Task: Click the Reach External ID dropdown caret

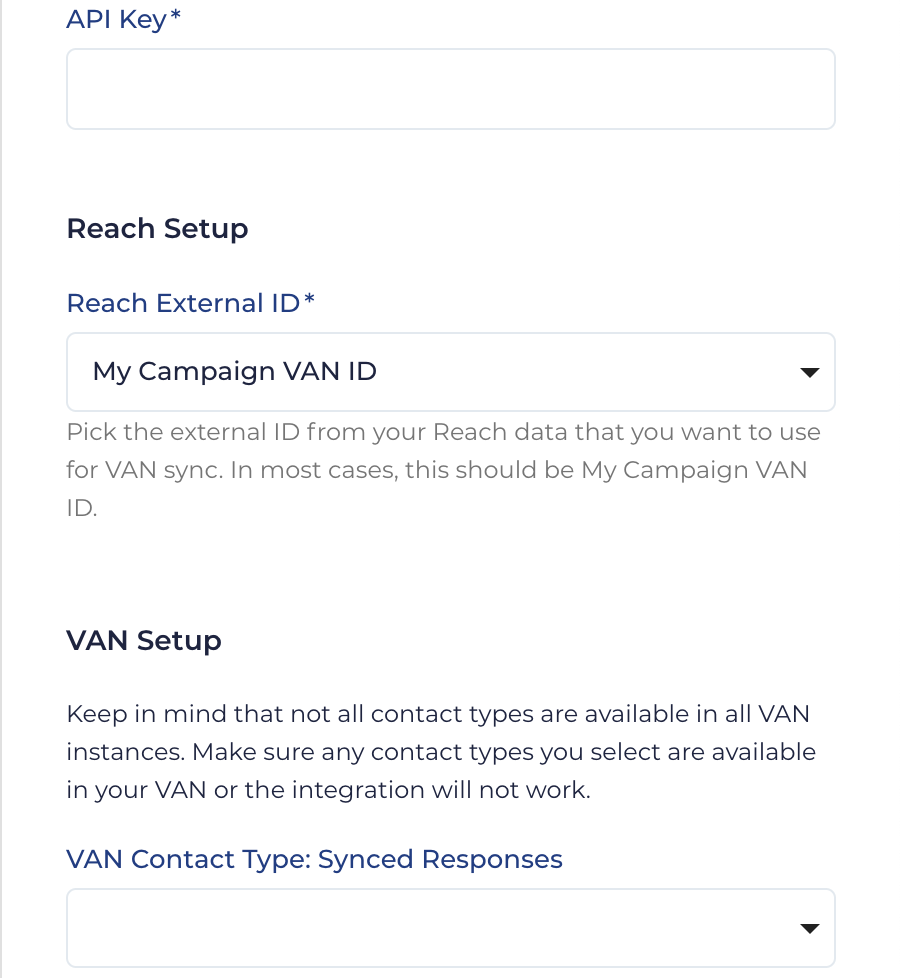Action: click(x=810, y=373)
